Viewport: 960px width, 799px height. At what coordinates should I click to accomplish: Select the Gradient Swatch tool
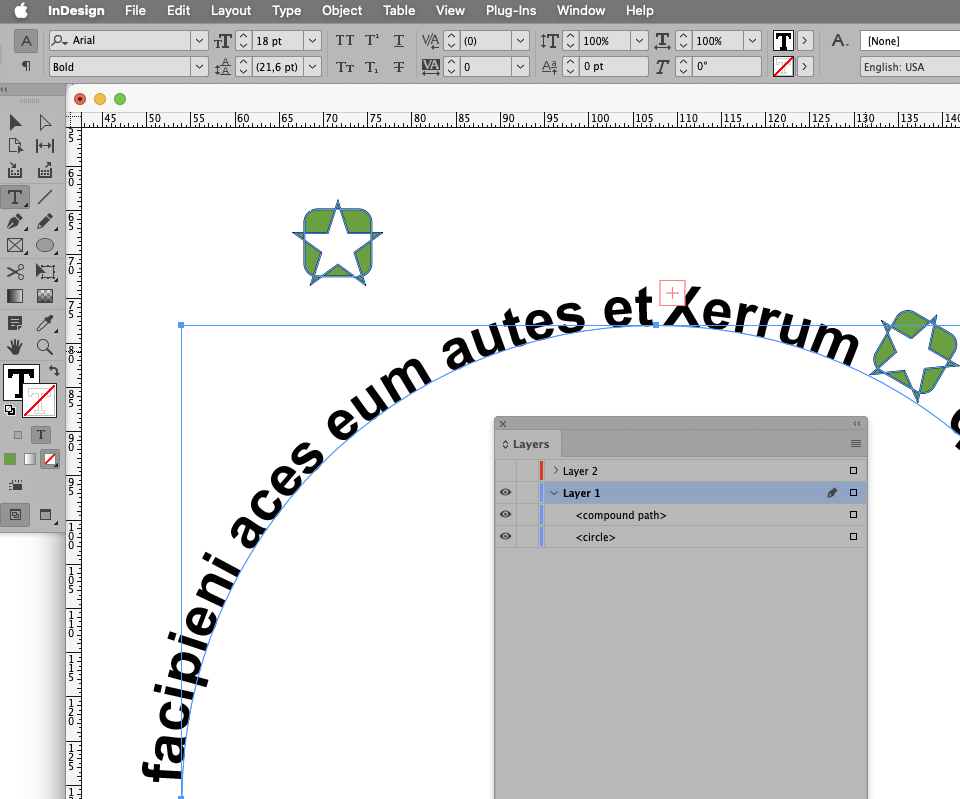pos(14,295)
